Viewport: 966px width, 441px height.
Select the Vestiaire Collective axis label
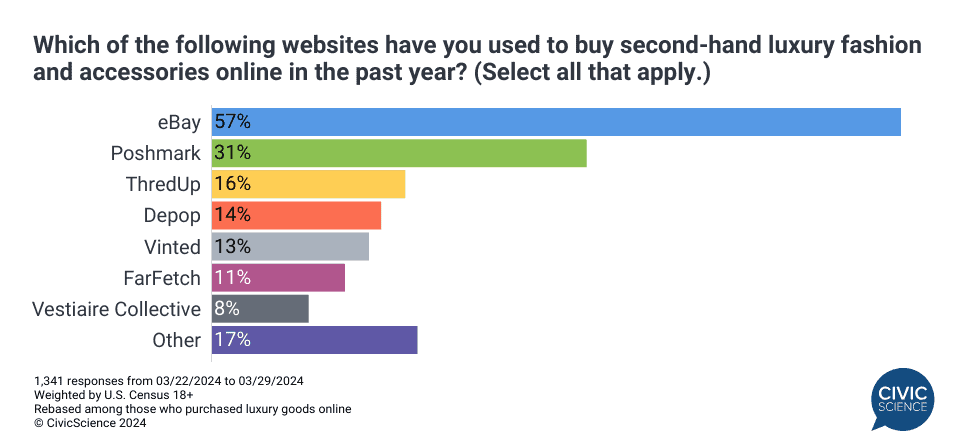point(116,308)
